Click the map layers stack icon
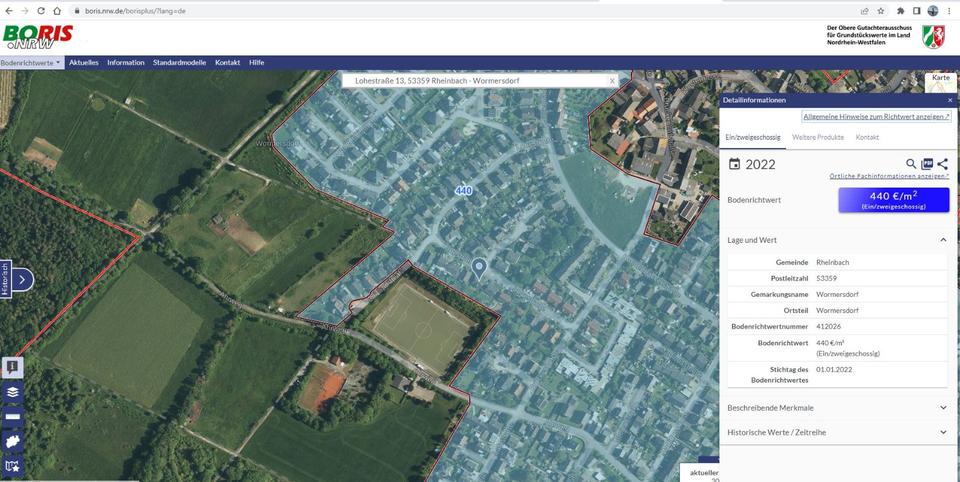The height and width of the screenshot is (482, 960). pos(13,392)
